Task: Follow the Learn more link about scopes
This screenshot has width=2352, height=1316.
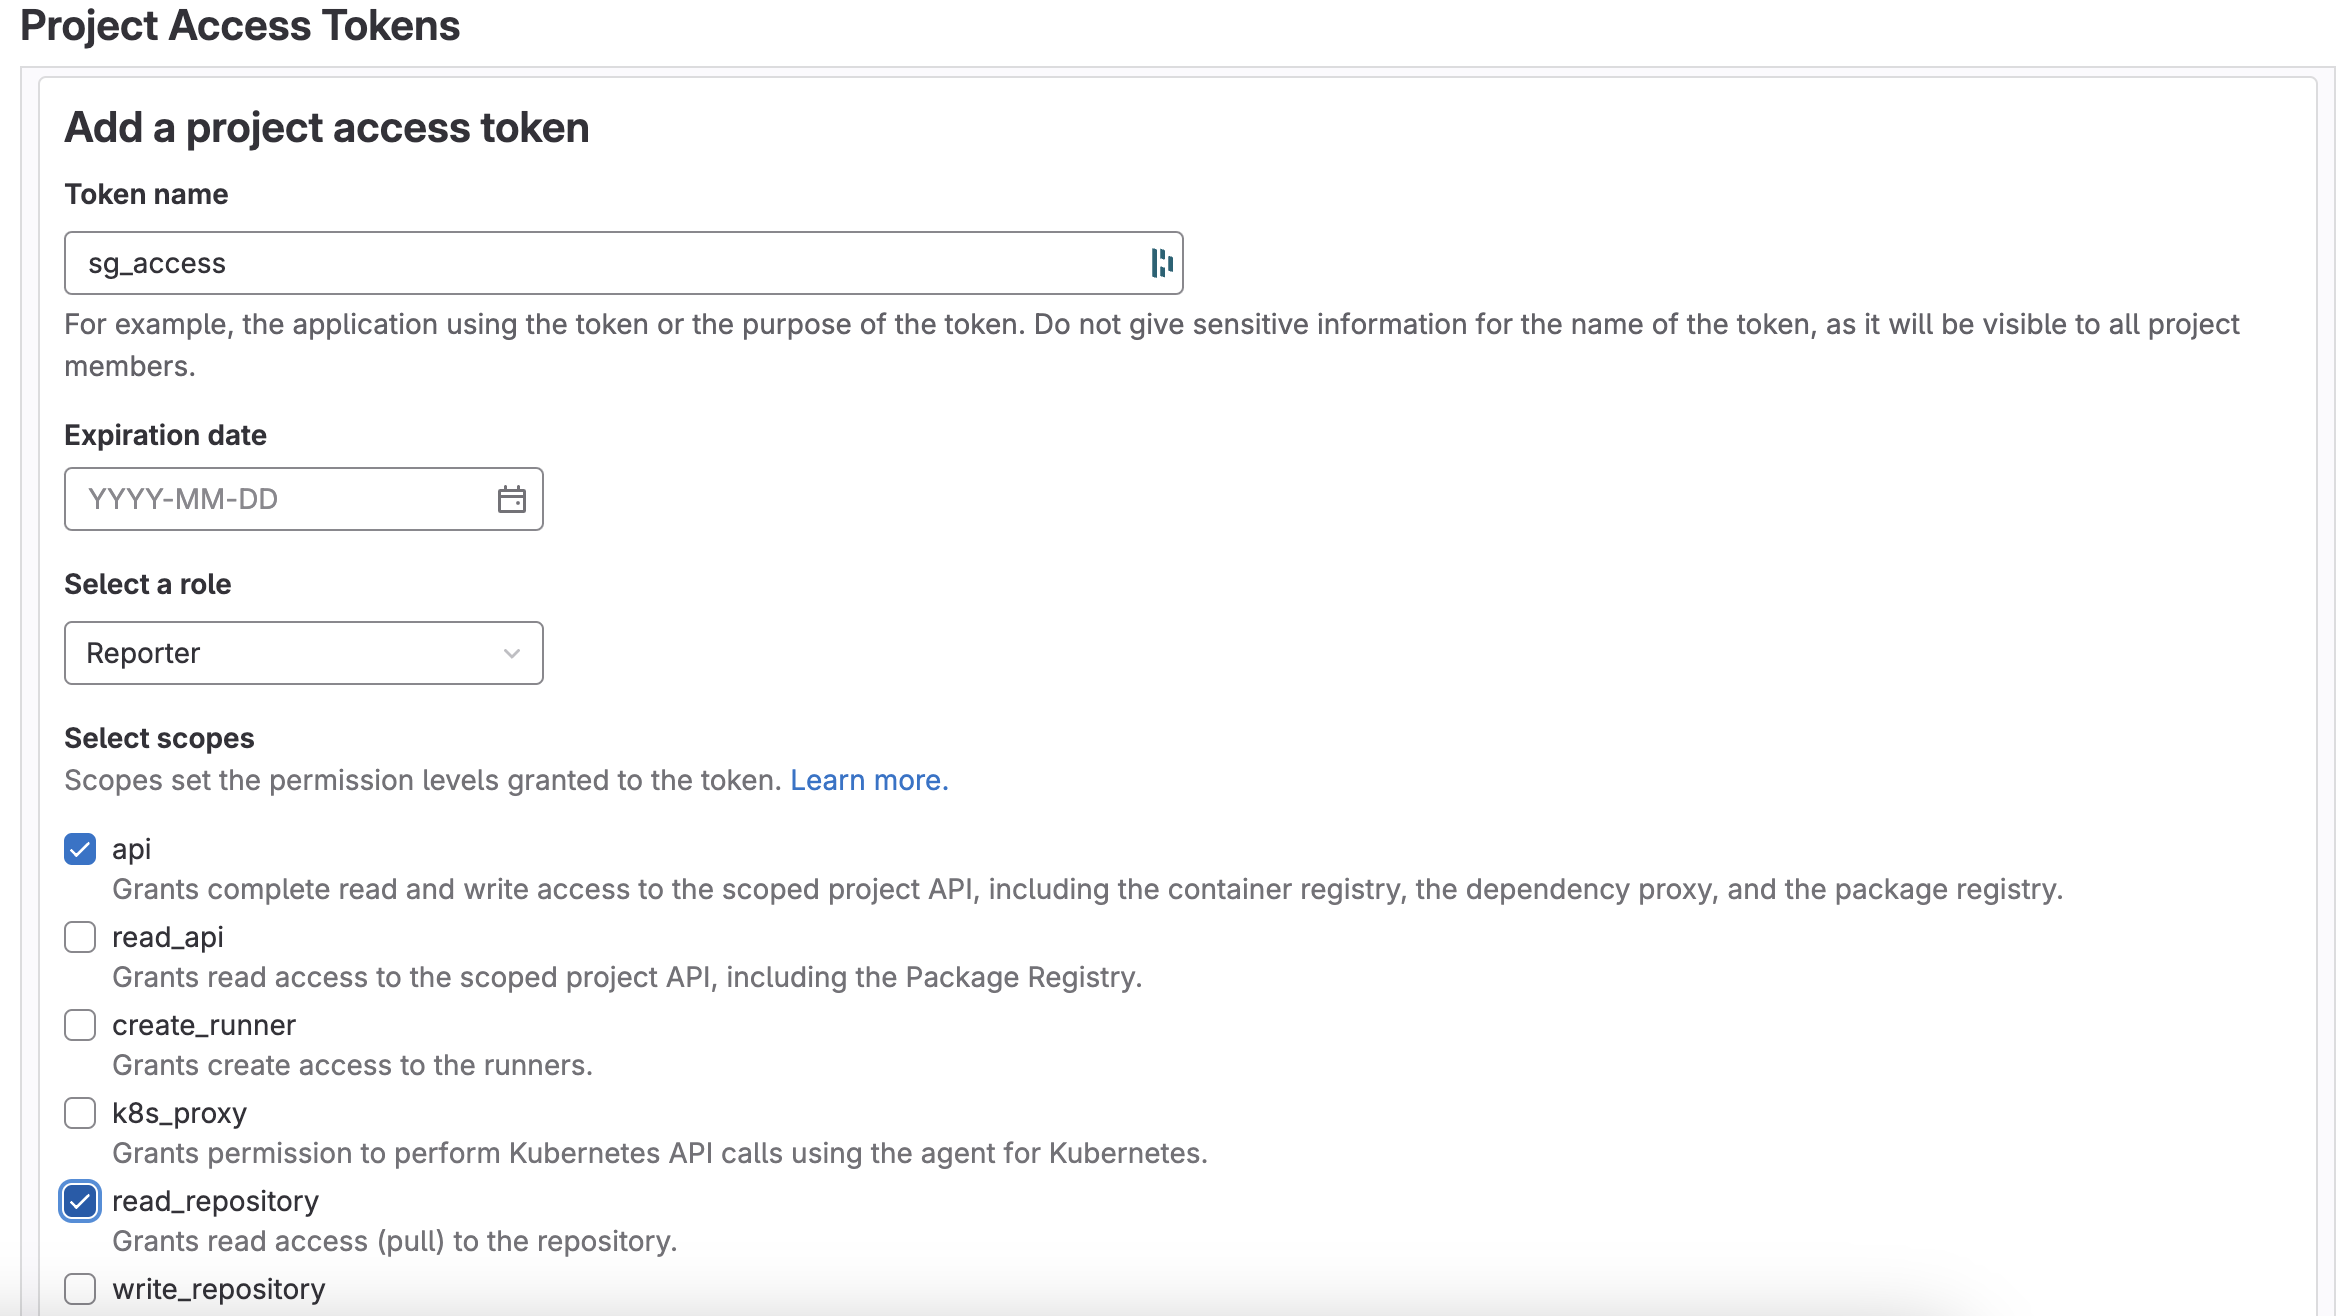Action: (868, 779)
